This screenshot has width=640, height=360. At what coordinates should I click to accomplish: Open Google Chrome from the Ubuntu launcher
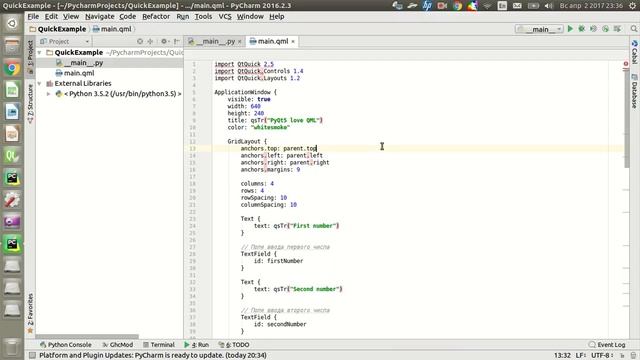coord(12,68)
